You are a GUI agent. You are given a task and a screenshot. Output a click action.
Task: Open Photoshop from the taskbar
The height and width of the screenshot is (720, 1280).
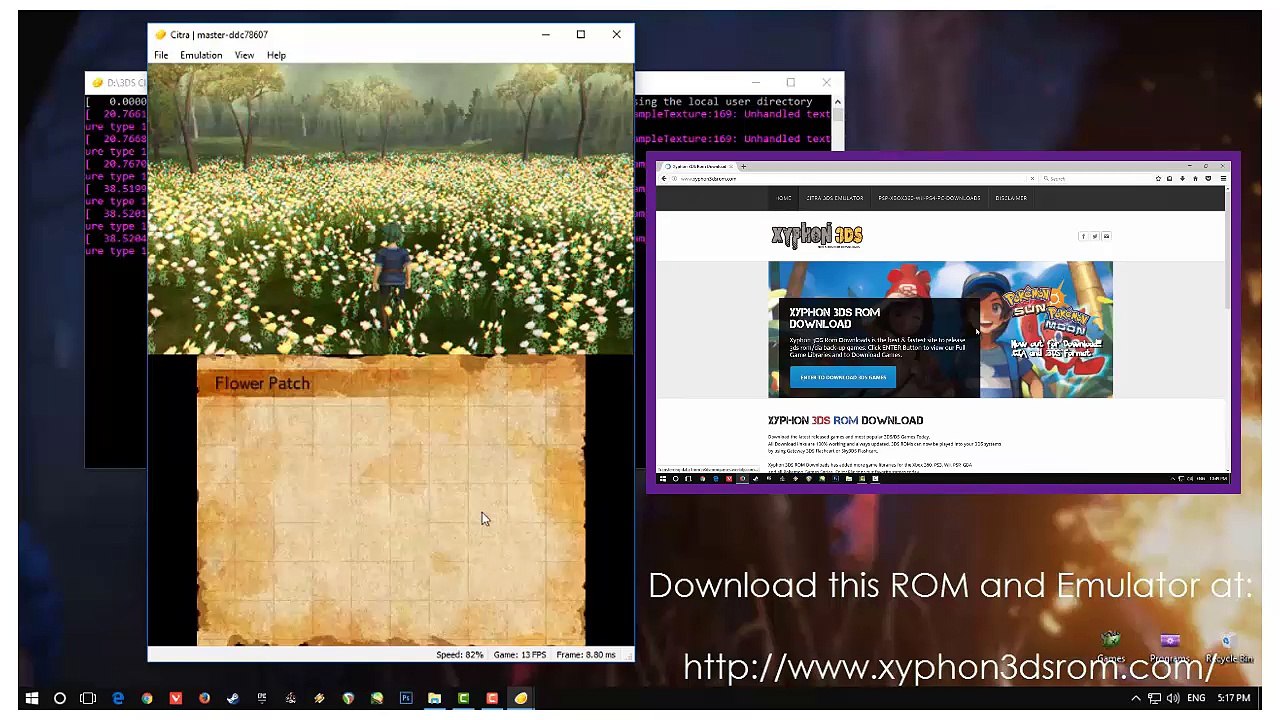406,698
